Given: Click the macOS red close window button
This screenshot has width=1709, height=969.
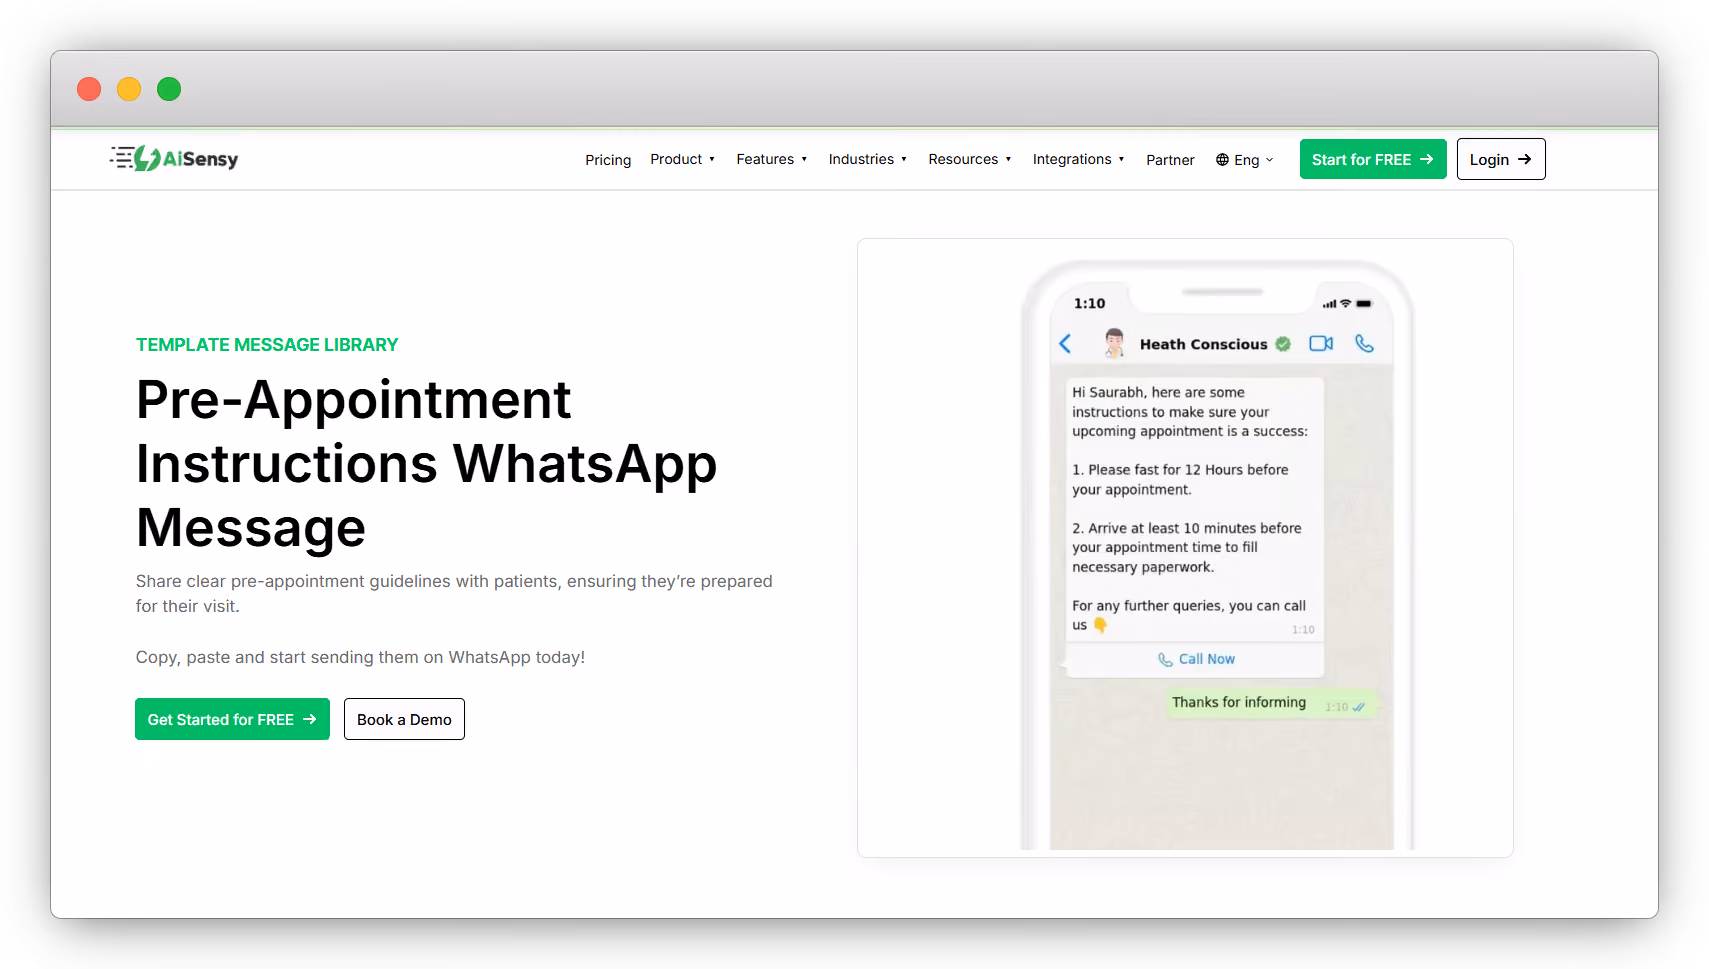Looking at the screenshot, I should tap(89, 89).
